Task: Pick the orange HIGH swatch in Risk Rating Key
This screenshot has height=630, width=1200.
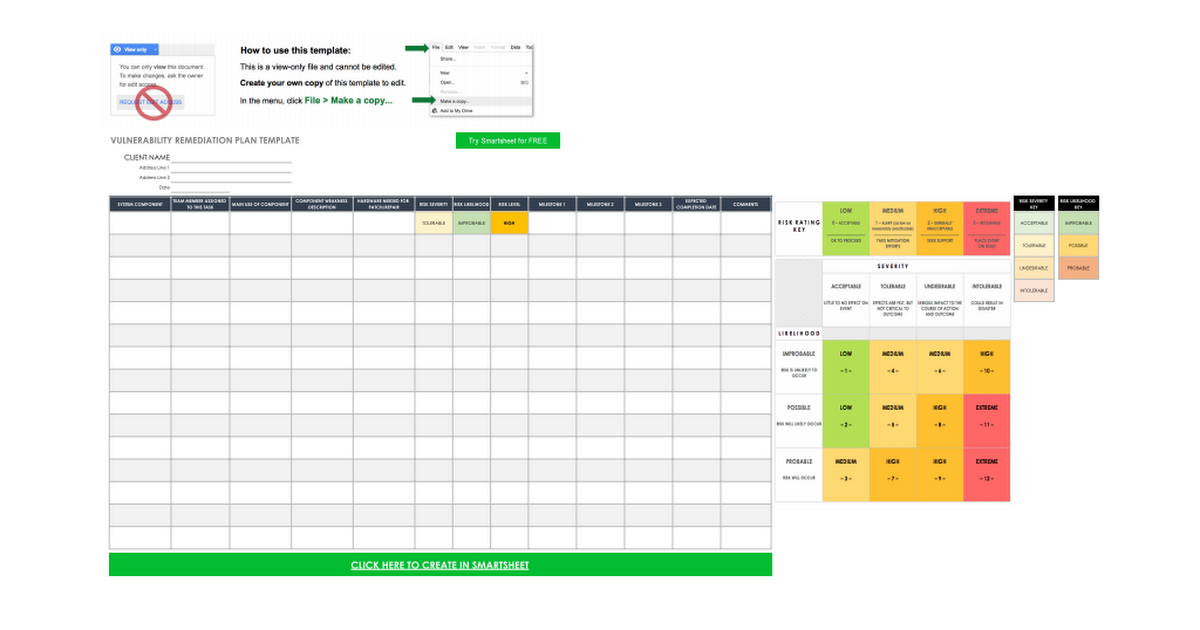Action: click(940, 226)
